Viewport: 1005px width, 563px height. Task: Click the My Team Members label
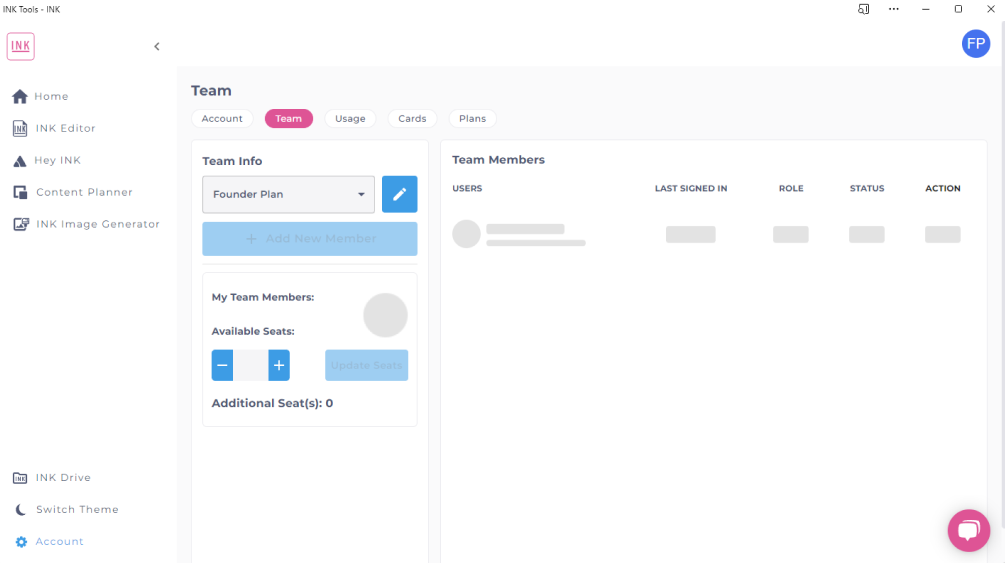[263, 298]
